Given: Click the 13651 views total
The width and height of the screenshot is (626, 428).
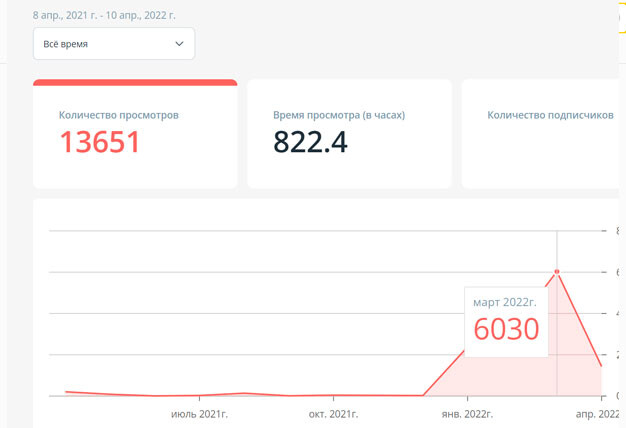Looking at the screenshot, I should 99,142.
